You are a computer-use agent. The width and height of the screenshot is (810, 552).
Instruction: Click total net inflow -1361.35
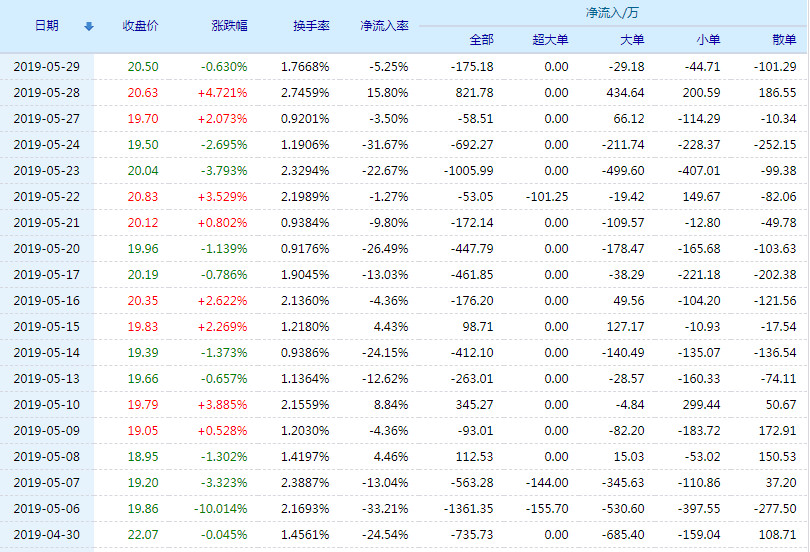click(469, 509)
